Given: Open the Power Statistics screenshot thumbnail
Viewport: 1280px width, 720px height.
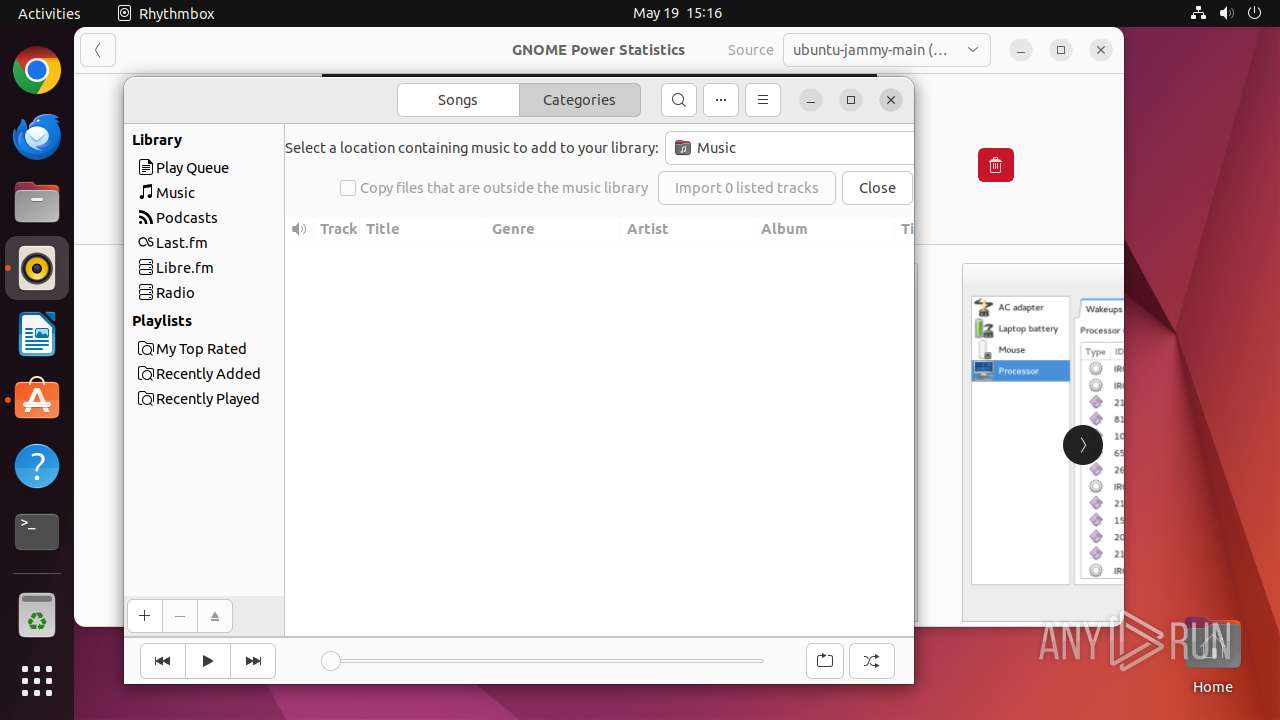Looking at the screenshot, I should click(x=1043, y=442).
